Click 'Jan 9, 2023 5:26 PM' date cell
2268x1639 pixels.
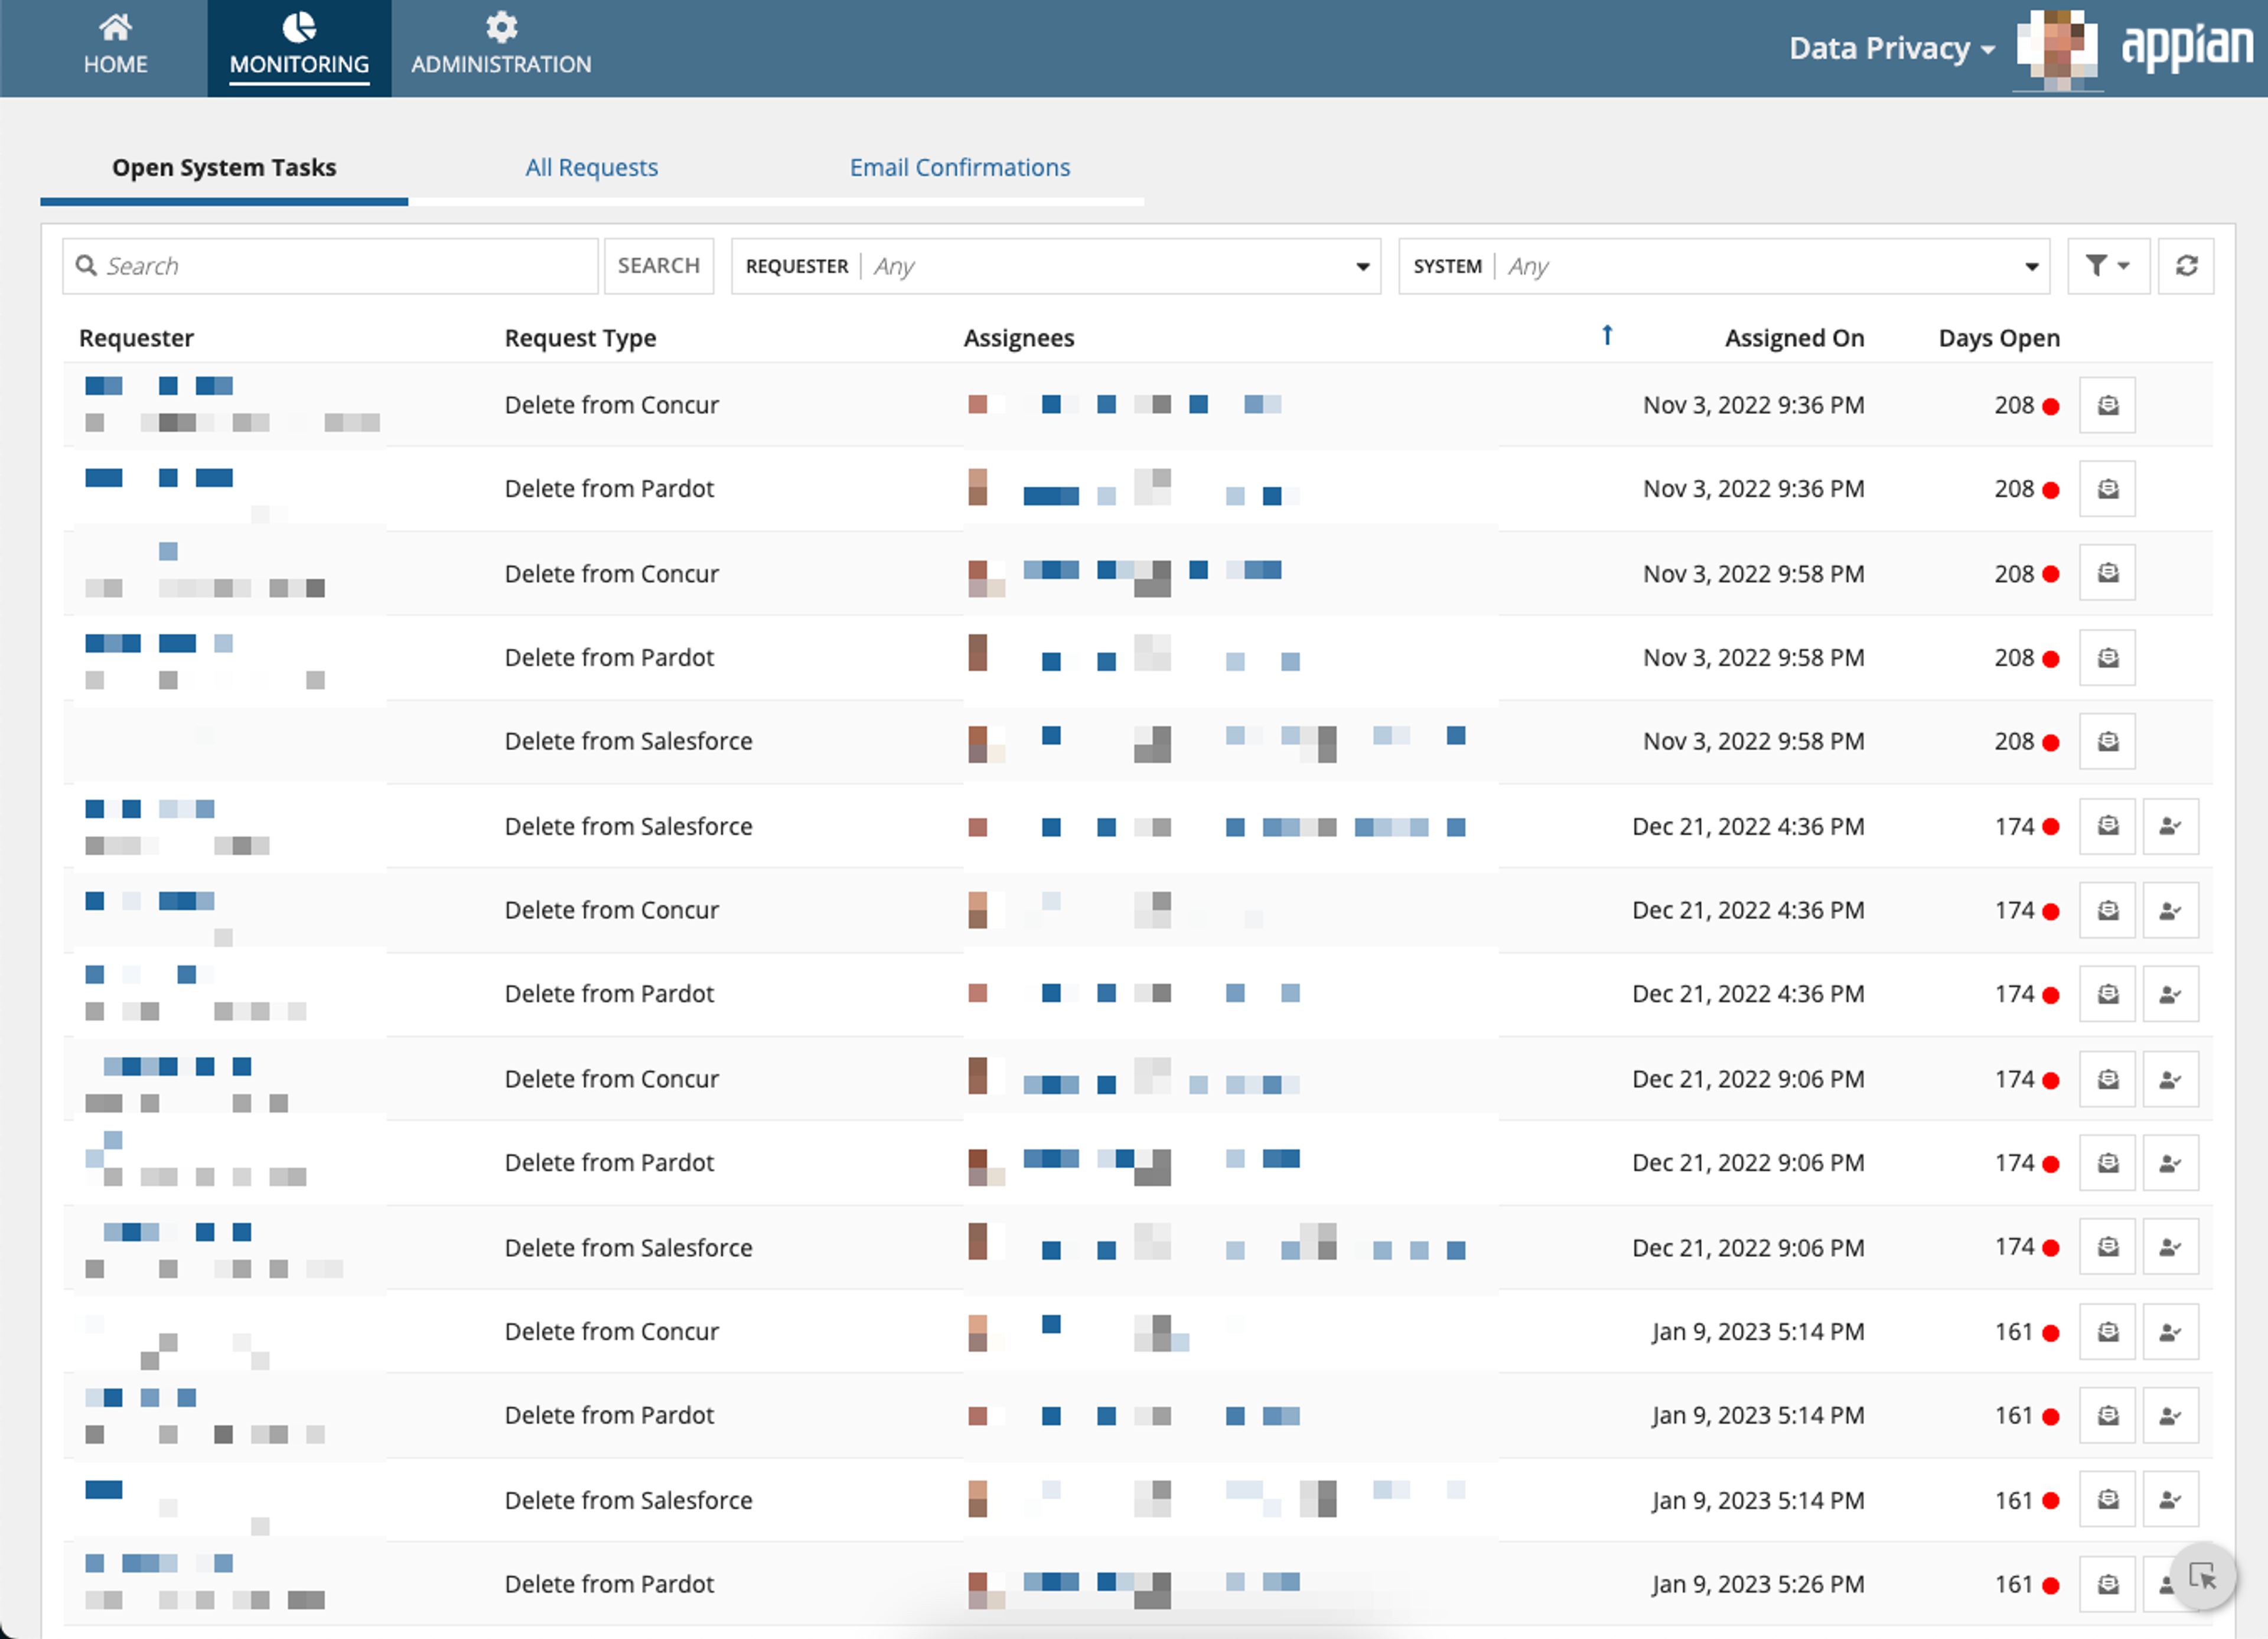(x=1757, y=1584)
